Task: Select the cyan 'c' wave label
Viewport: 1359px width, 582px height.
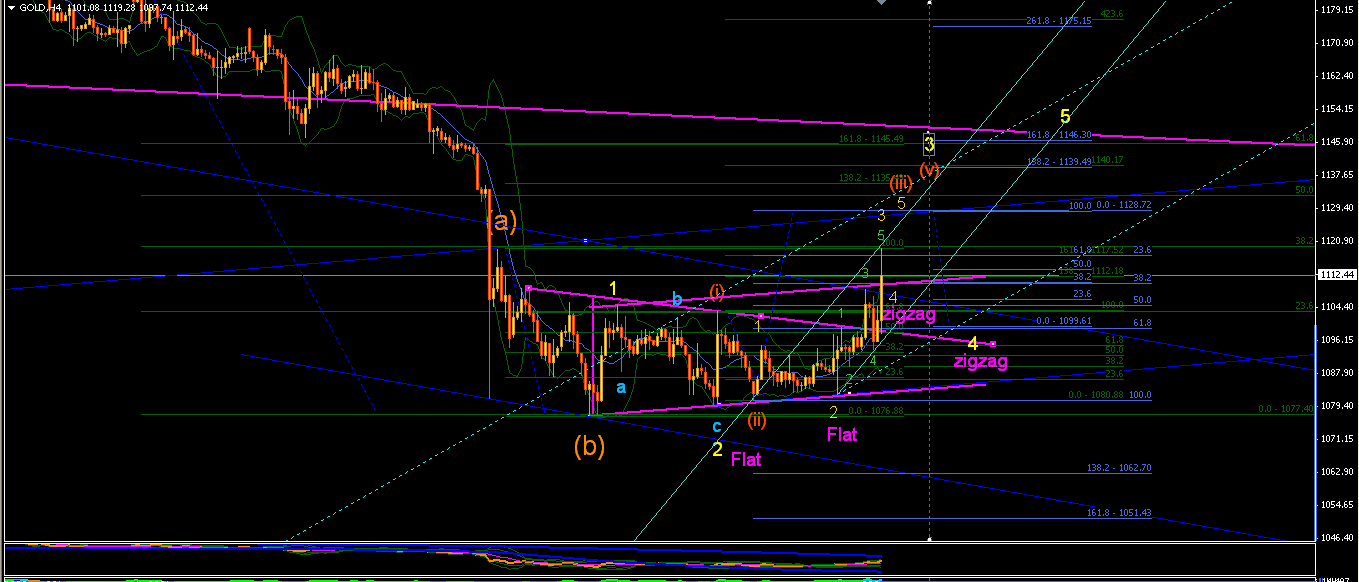Action: [716, 427]
